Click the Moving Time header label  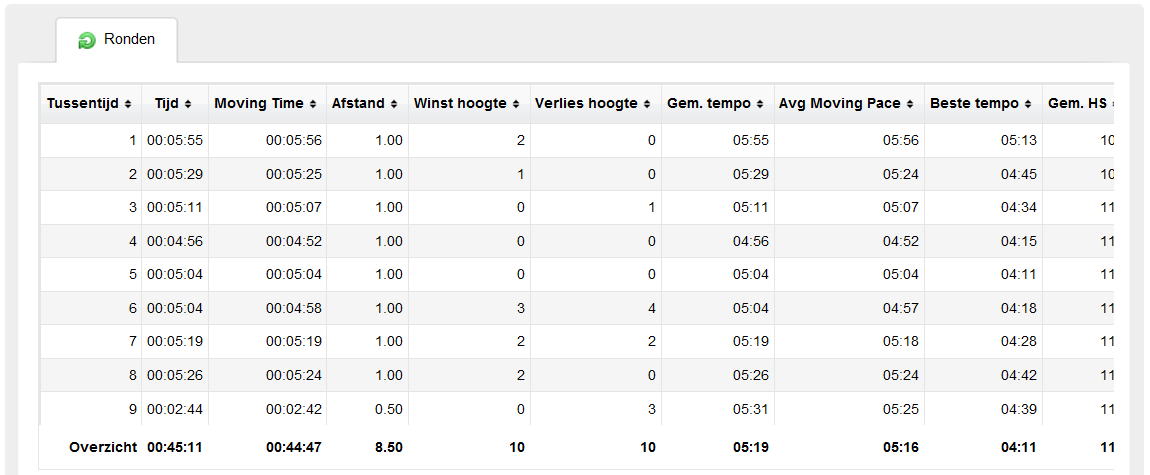point(259,104)
